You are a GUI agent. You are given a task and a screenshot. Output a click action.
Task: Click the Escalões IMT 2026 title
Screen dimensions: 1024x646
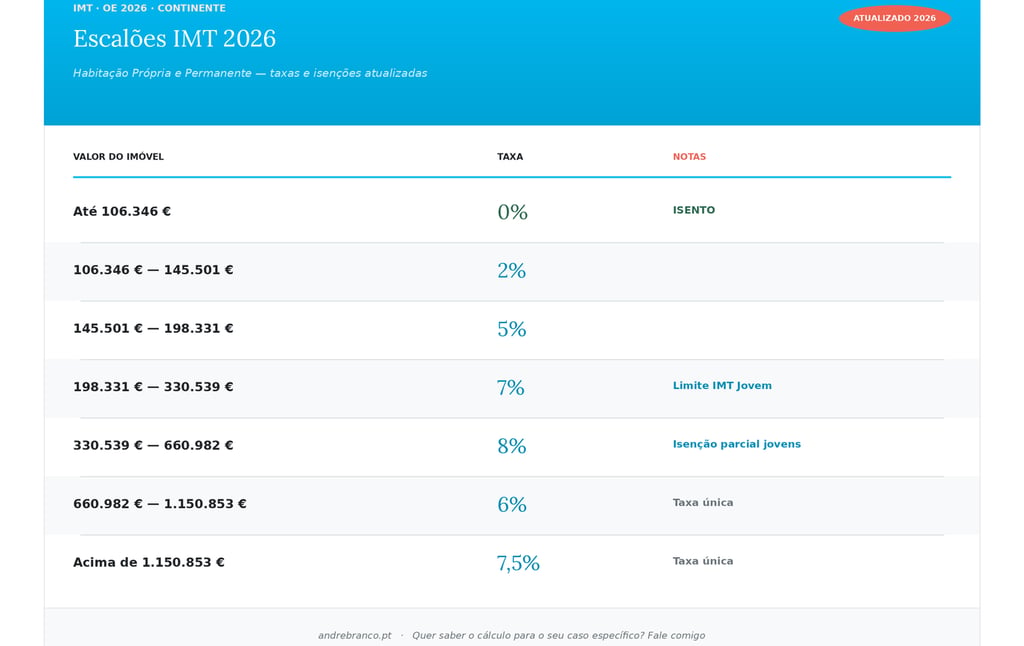[x=174, y=39]
